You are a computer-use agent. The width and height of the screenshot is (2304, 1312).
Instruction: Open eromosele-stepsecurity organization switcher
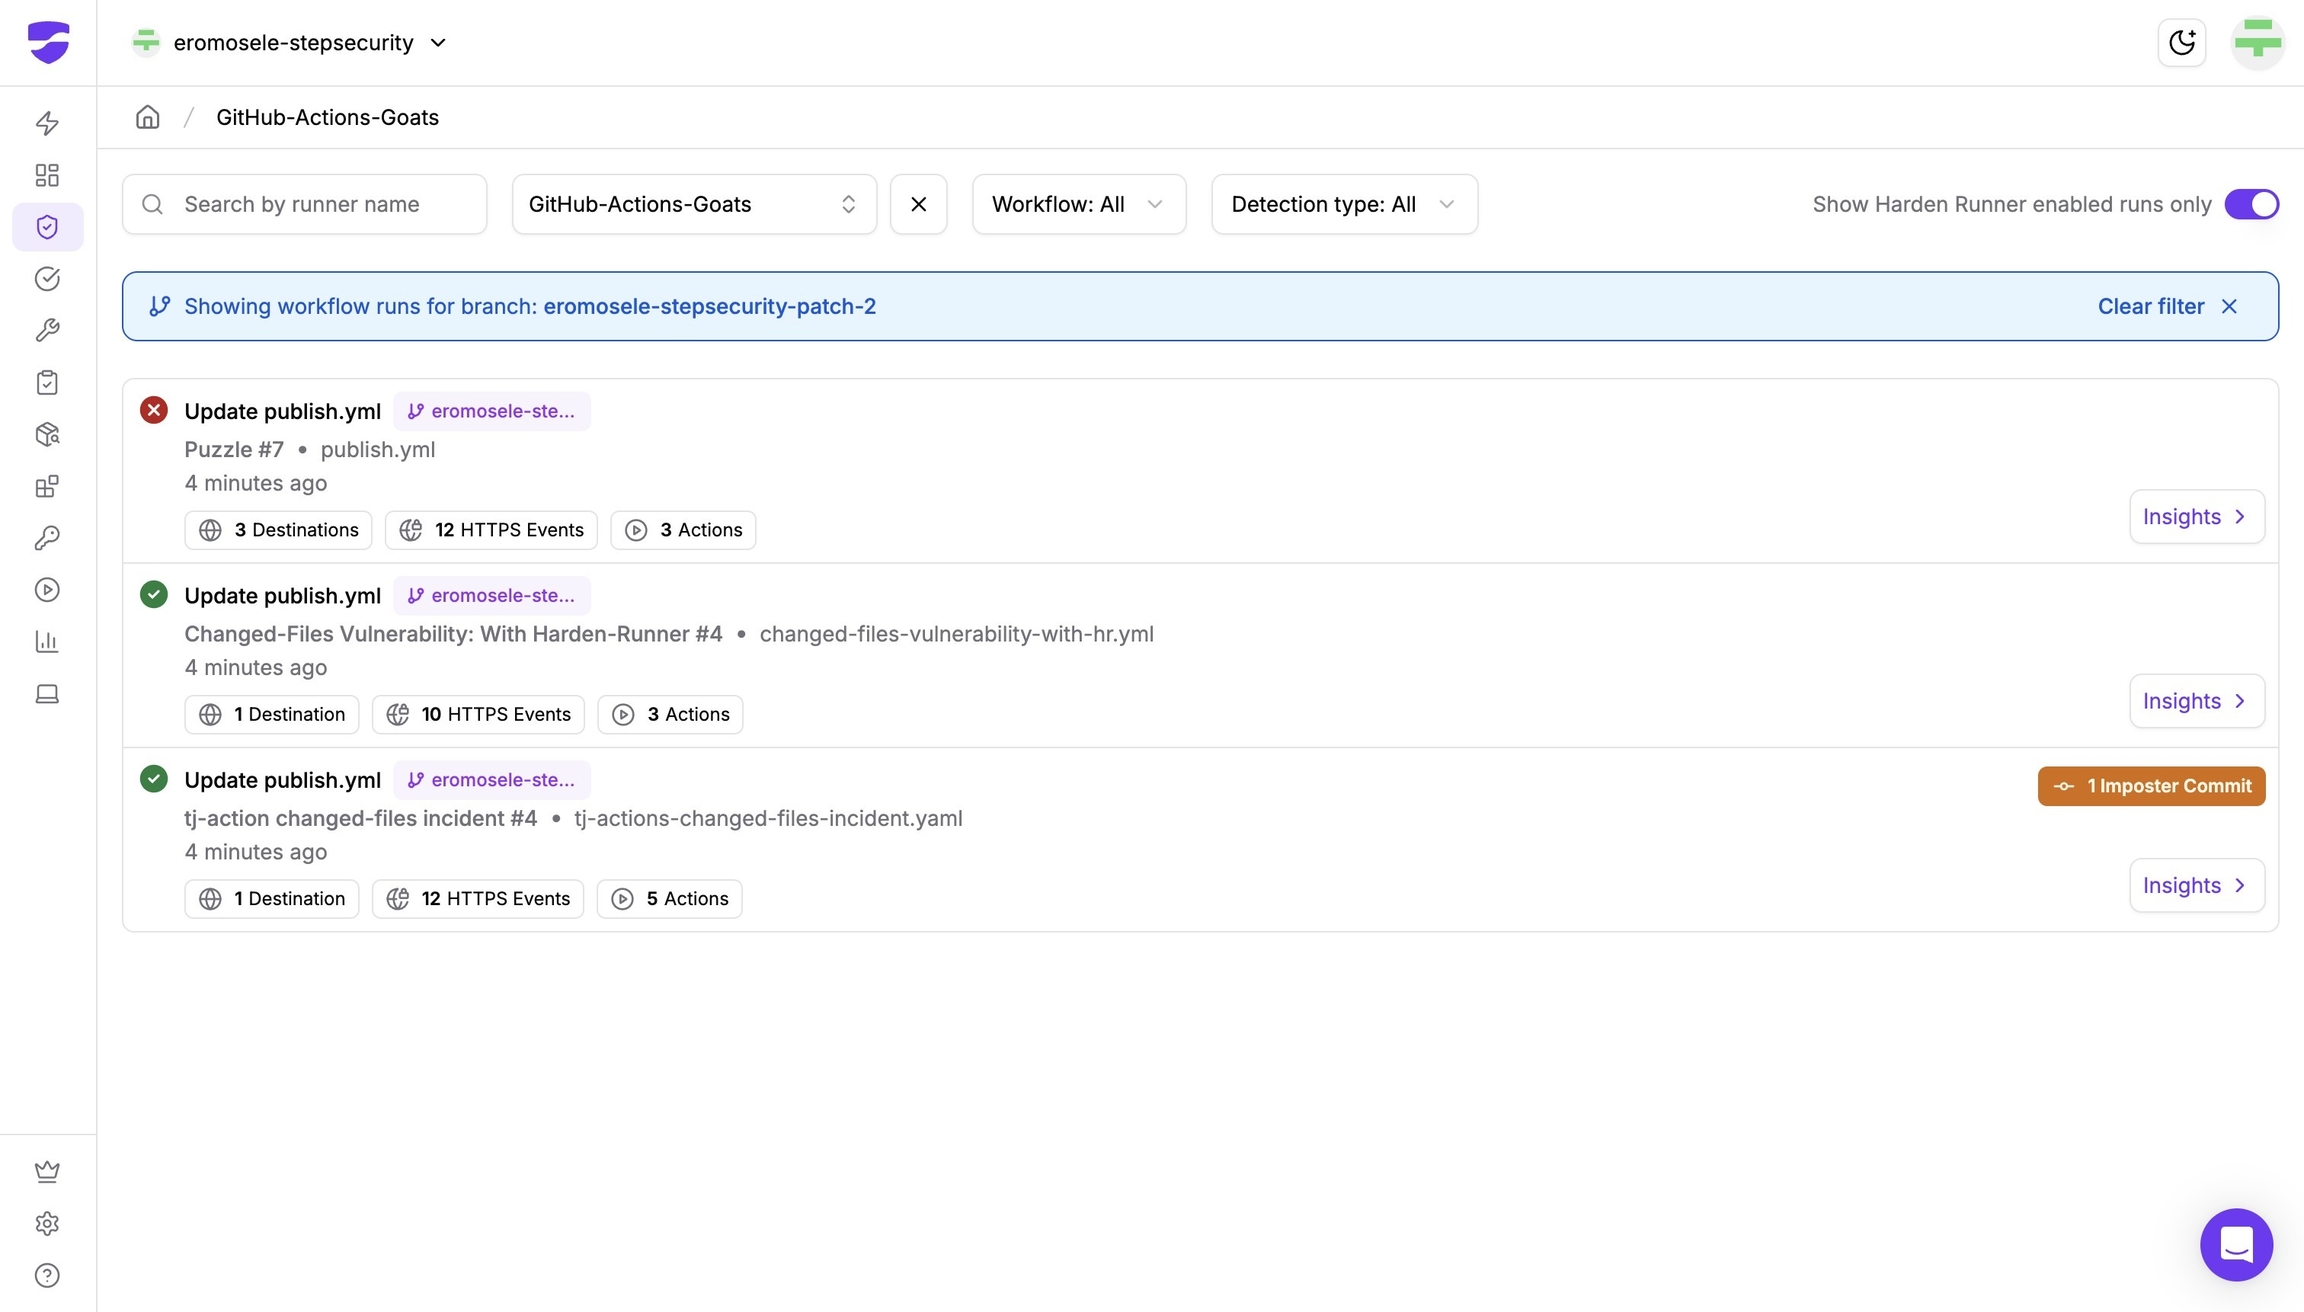tap(290, 42)
